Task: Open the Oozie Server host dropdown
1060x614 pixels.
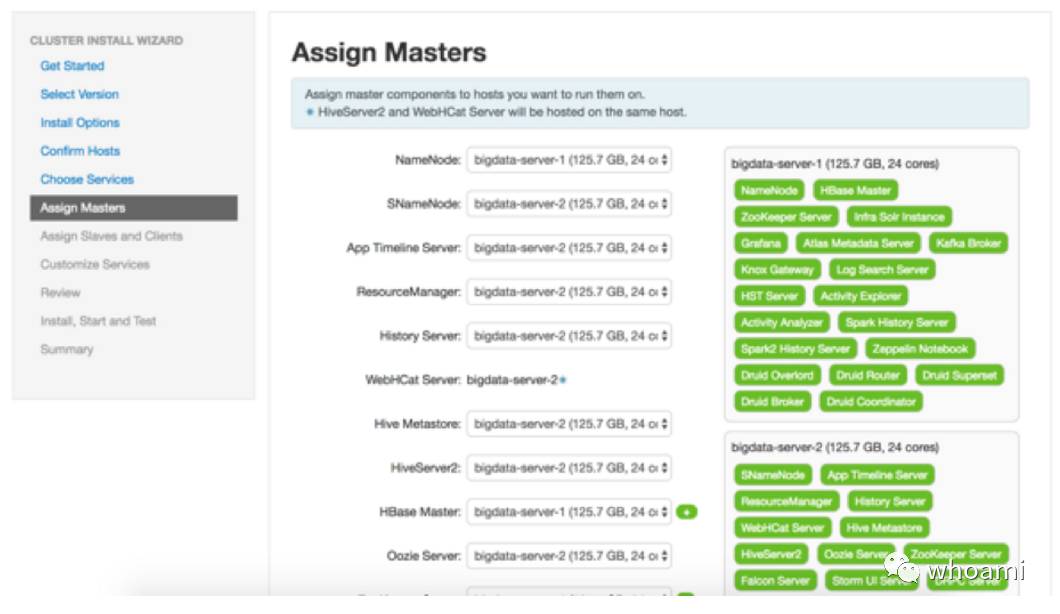Action: (x=569, y=556)
